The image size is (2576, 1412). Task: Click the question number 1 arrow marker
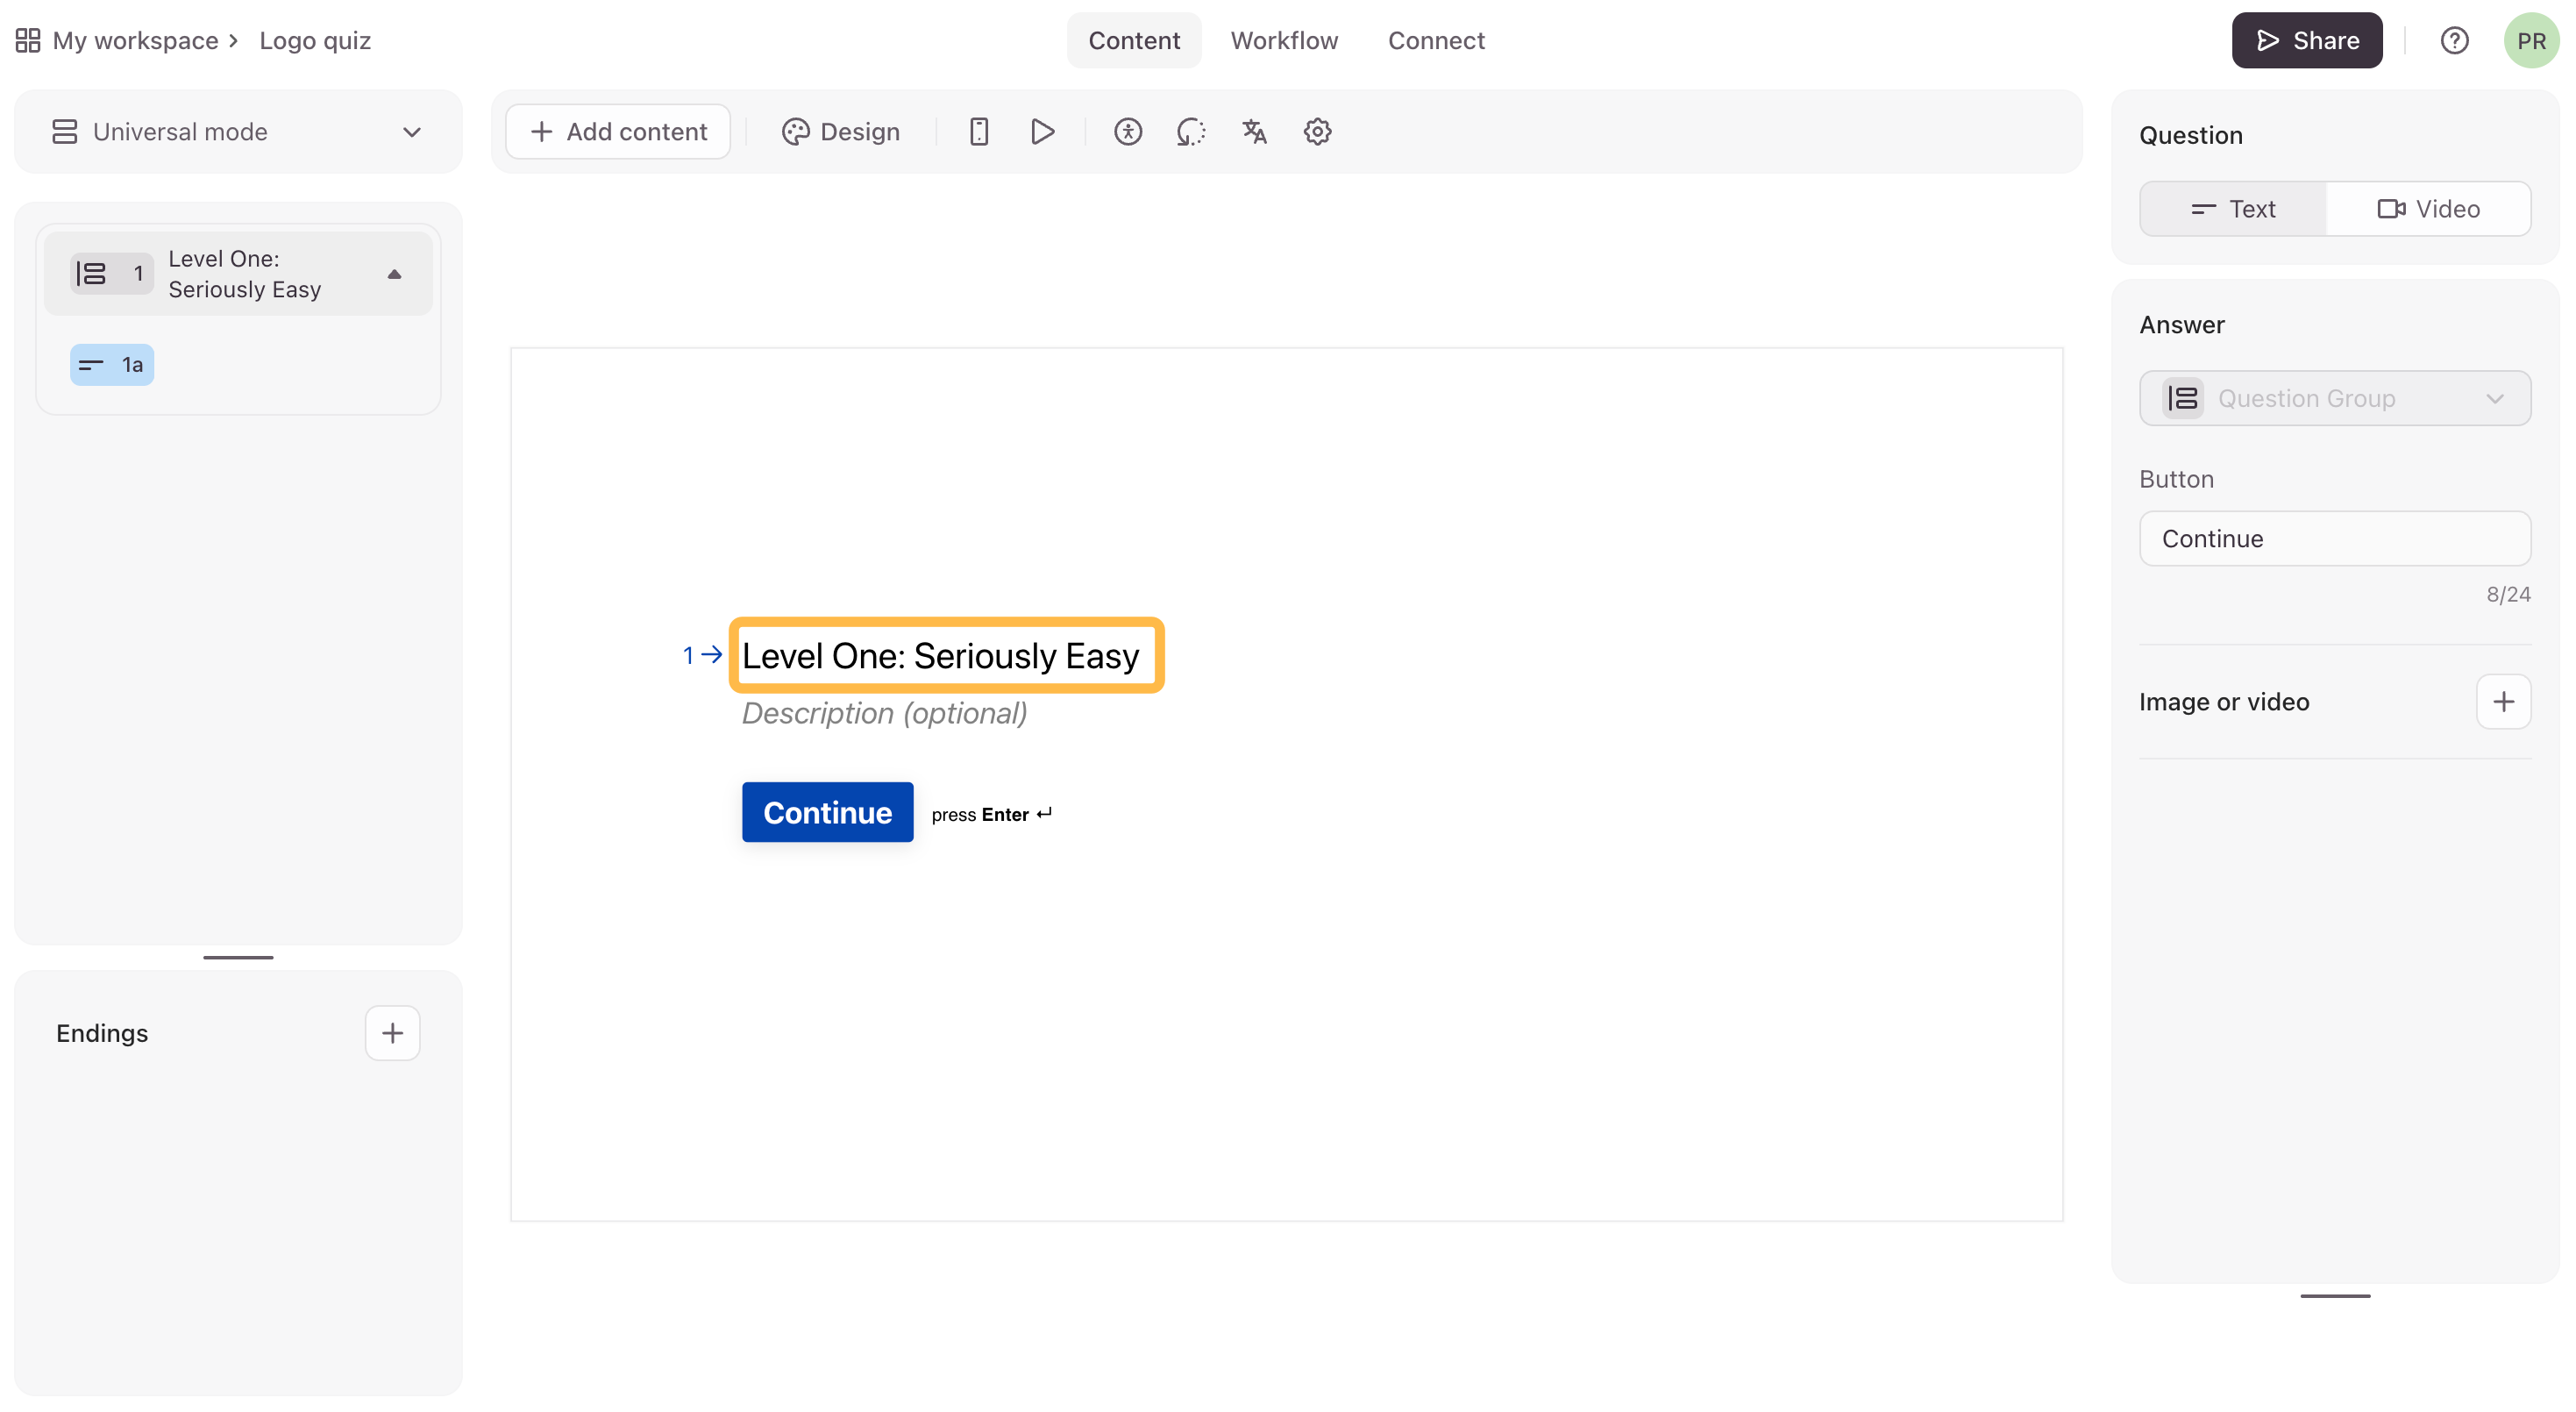[702, 656]
